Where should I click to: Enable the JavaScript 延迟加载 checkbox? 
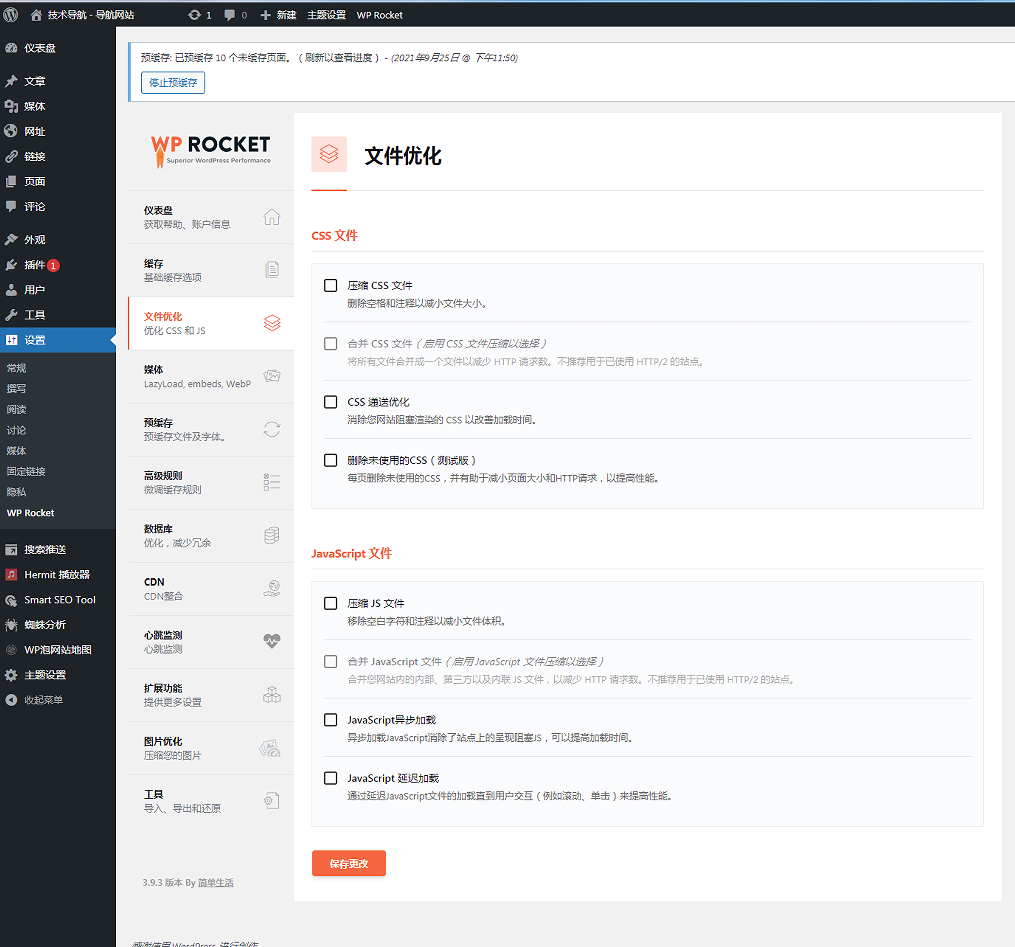(x=330, y=778)
